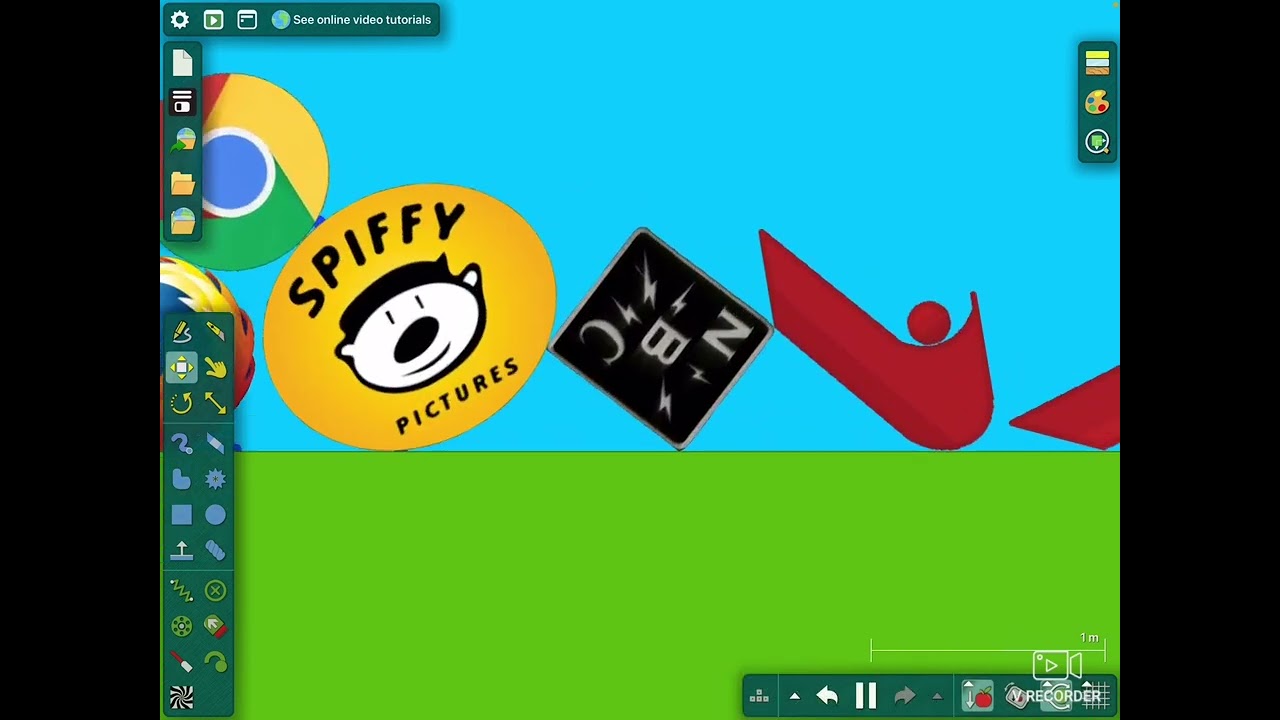Open the options gear menu
Viewport: 1280px width, 720px height.
pyautogui.click(x=180, y=19)
